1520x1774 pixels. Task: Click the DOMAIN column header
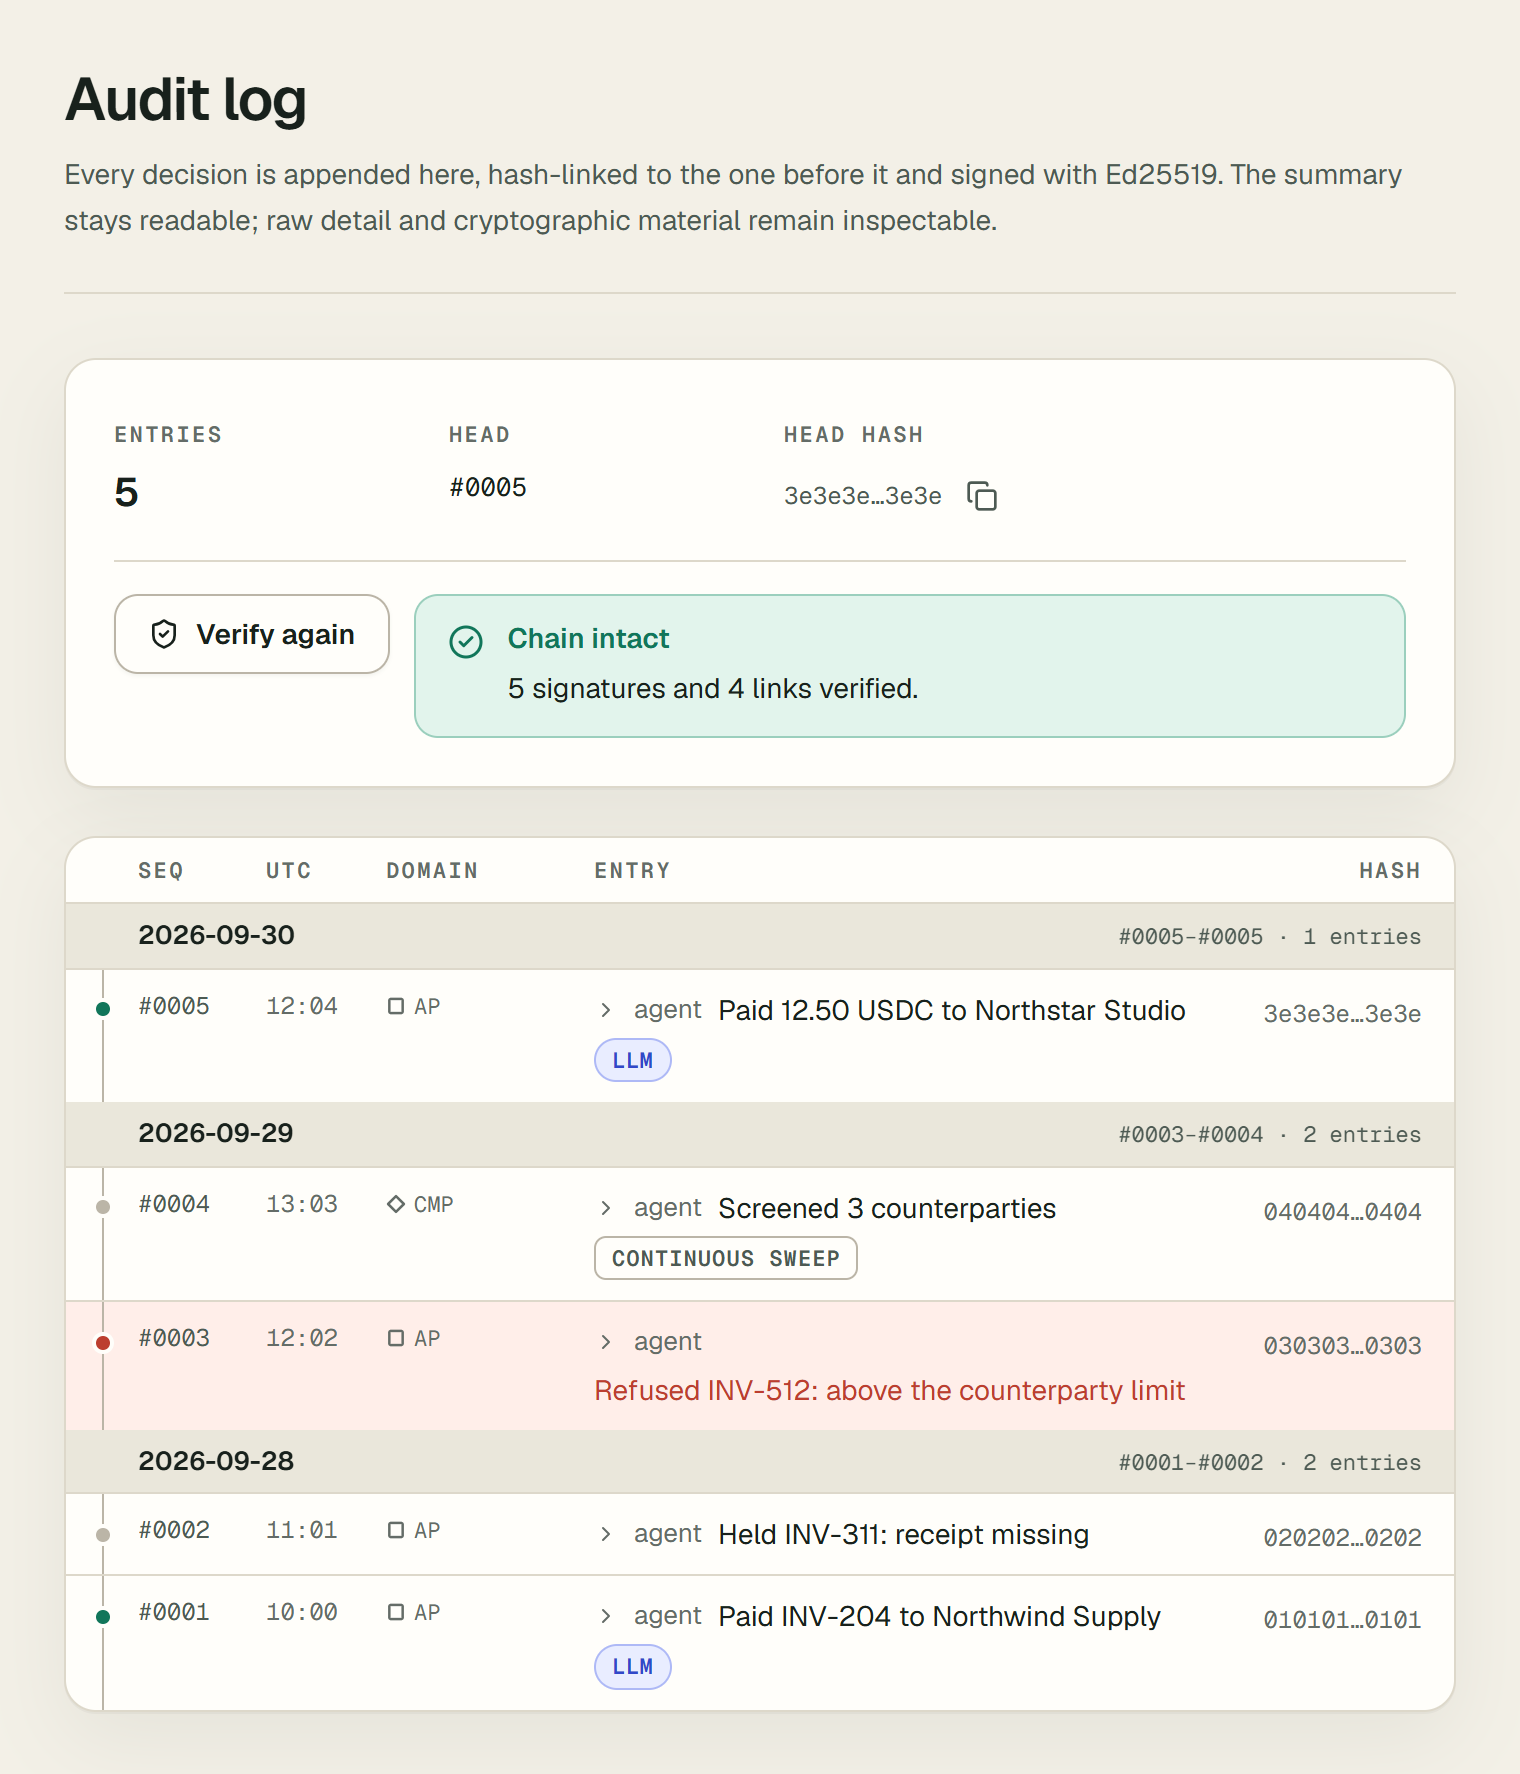pos(432,871)
